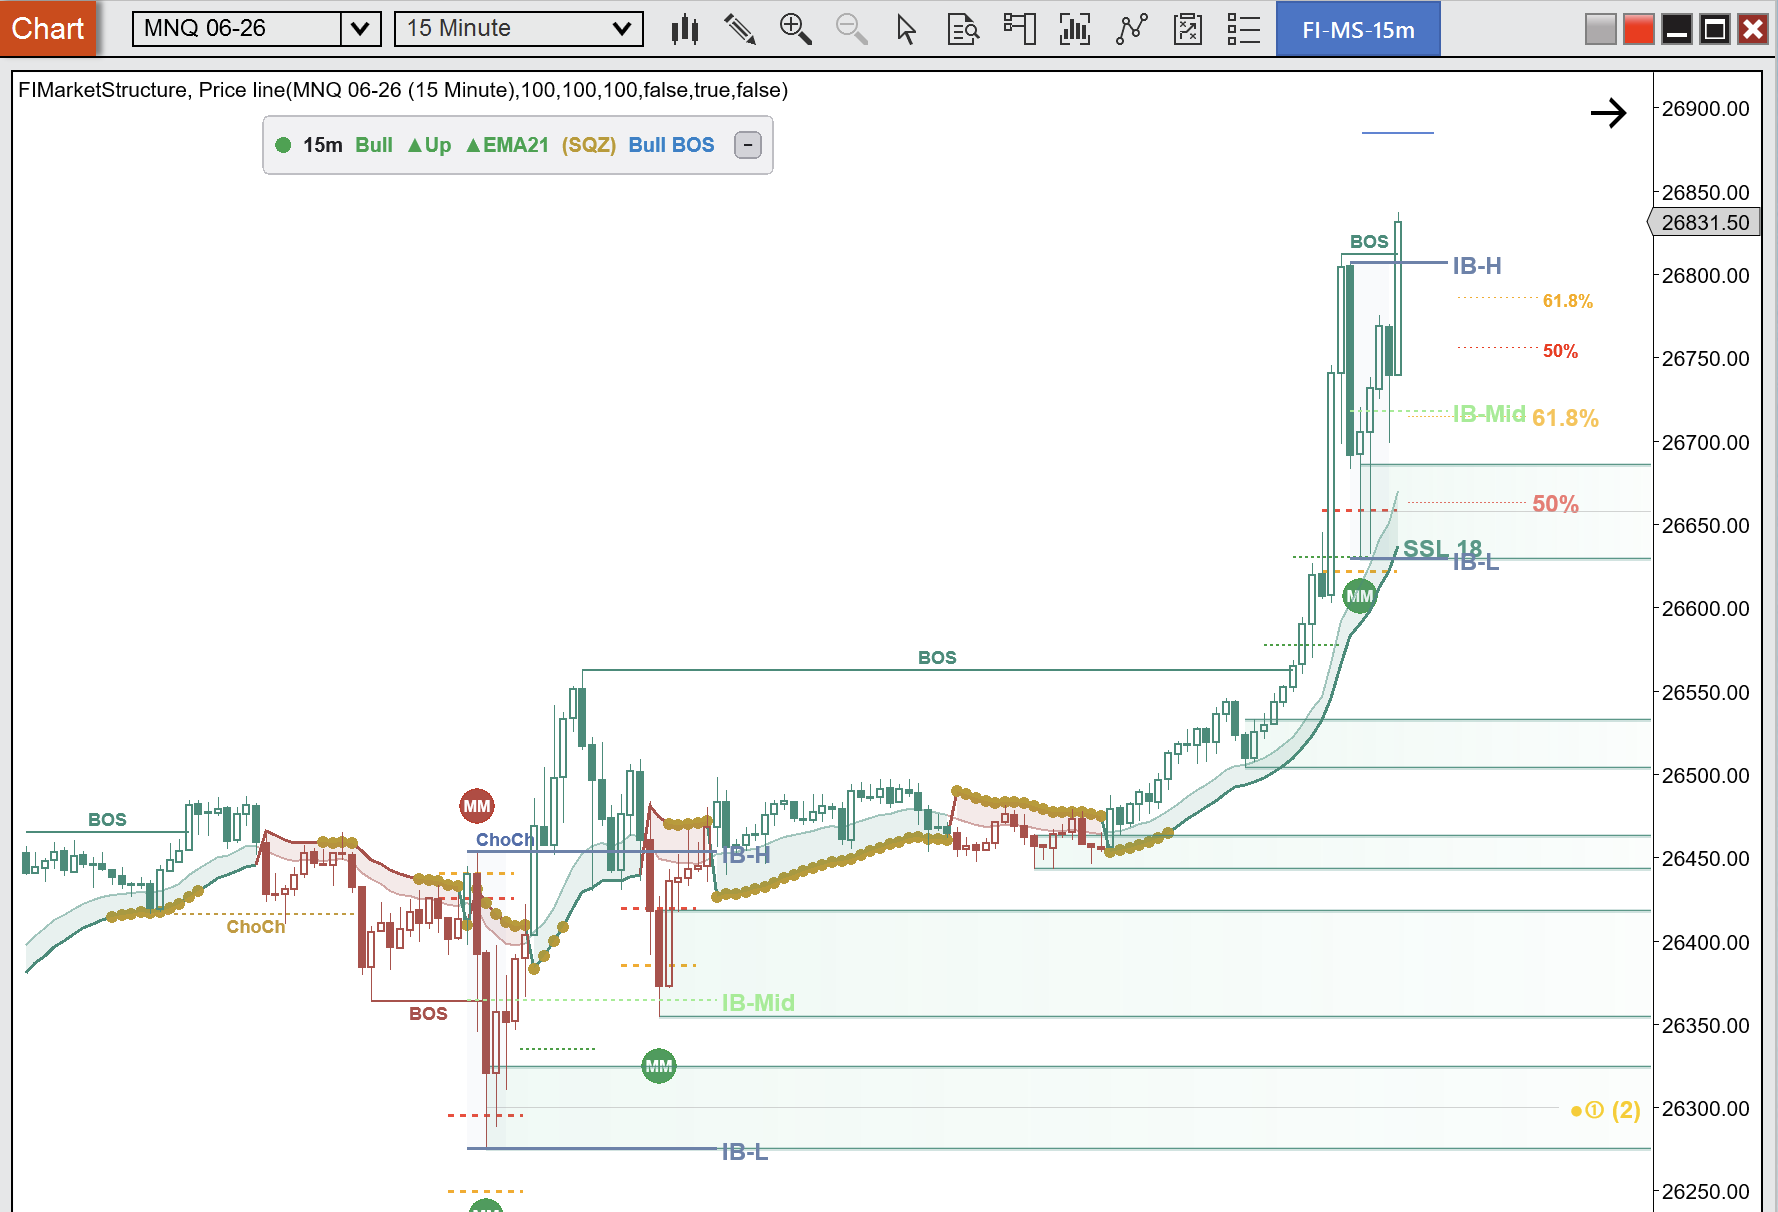Click the Bull BOS status text
The height and width of the screenshot is (1212, 1778).
[x=671, y=145]
